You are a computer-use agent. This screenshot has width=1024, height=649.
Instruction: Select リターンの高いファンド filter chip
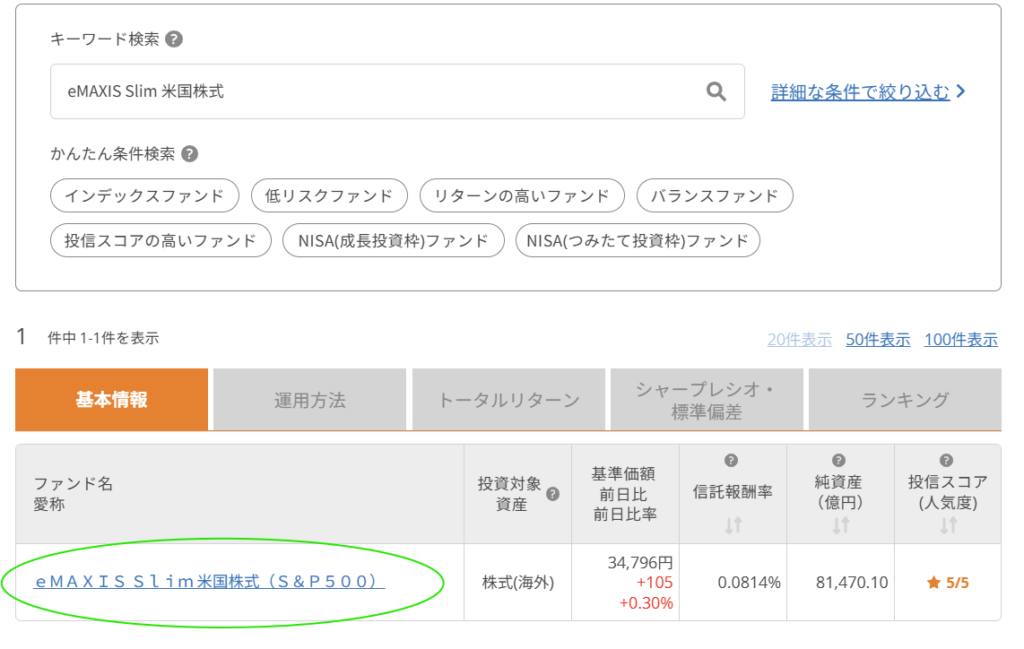coord(522,195)
